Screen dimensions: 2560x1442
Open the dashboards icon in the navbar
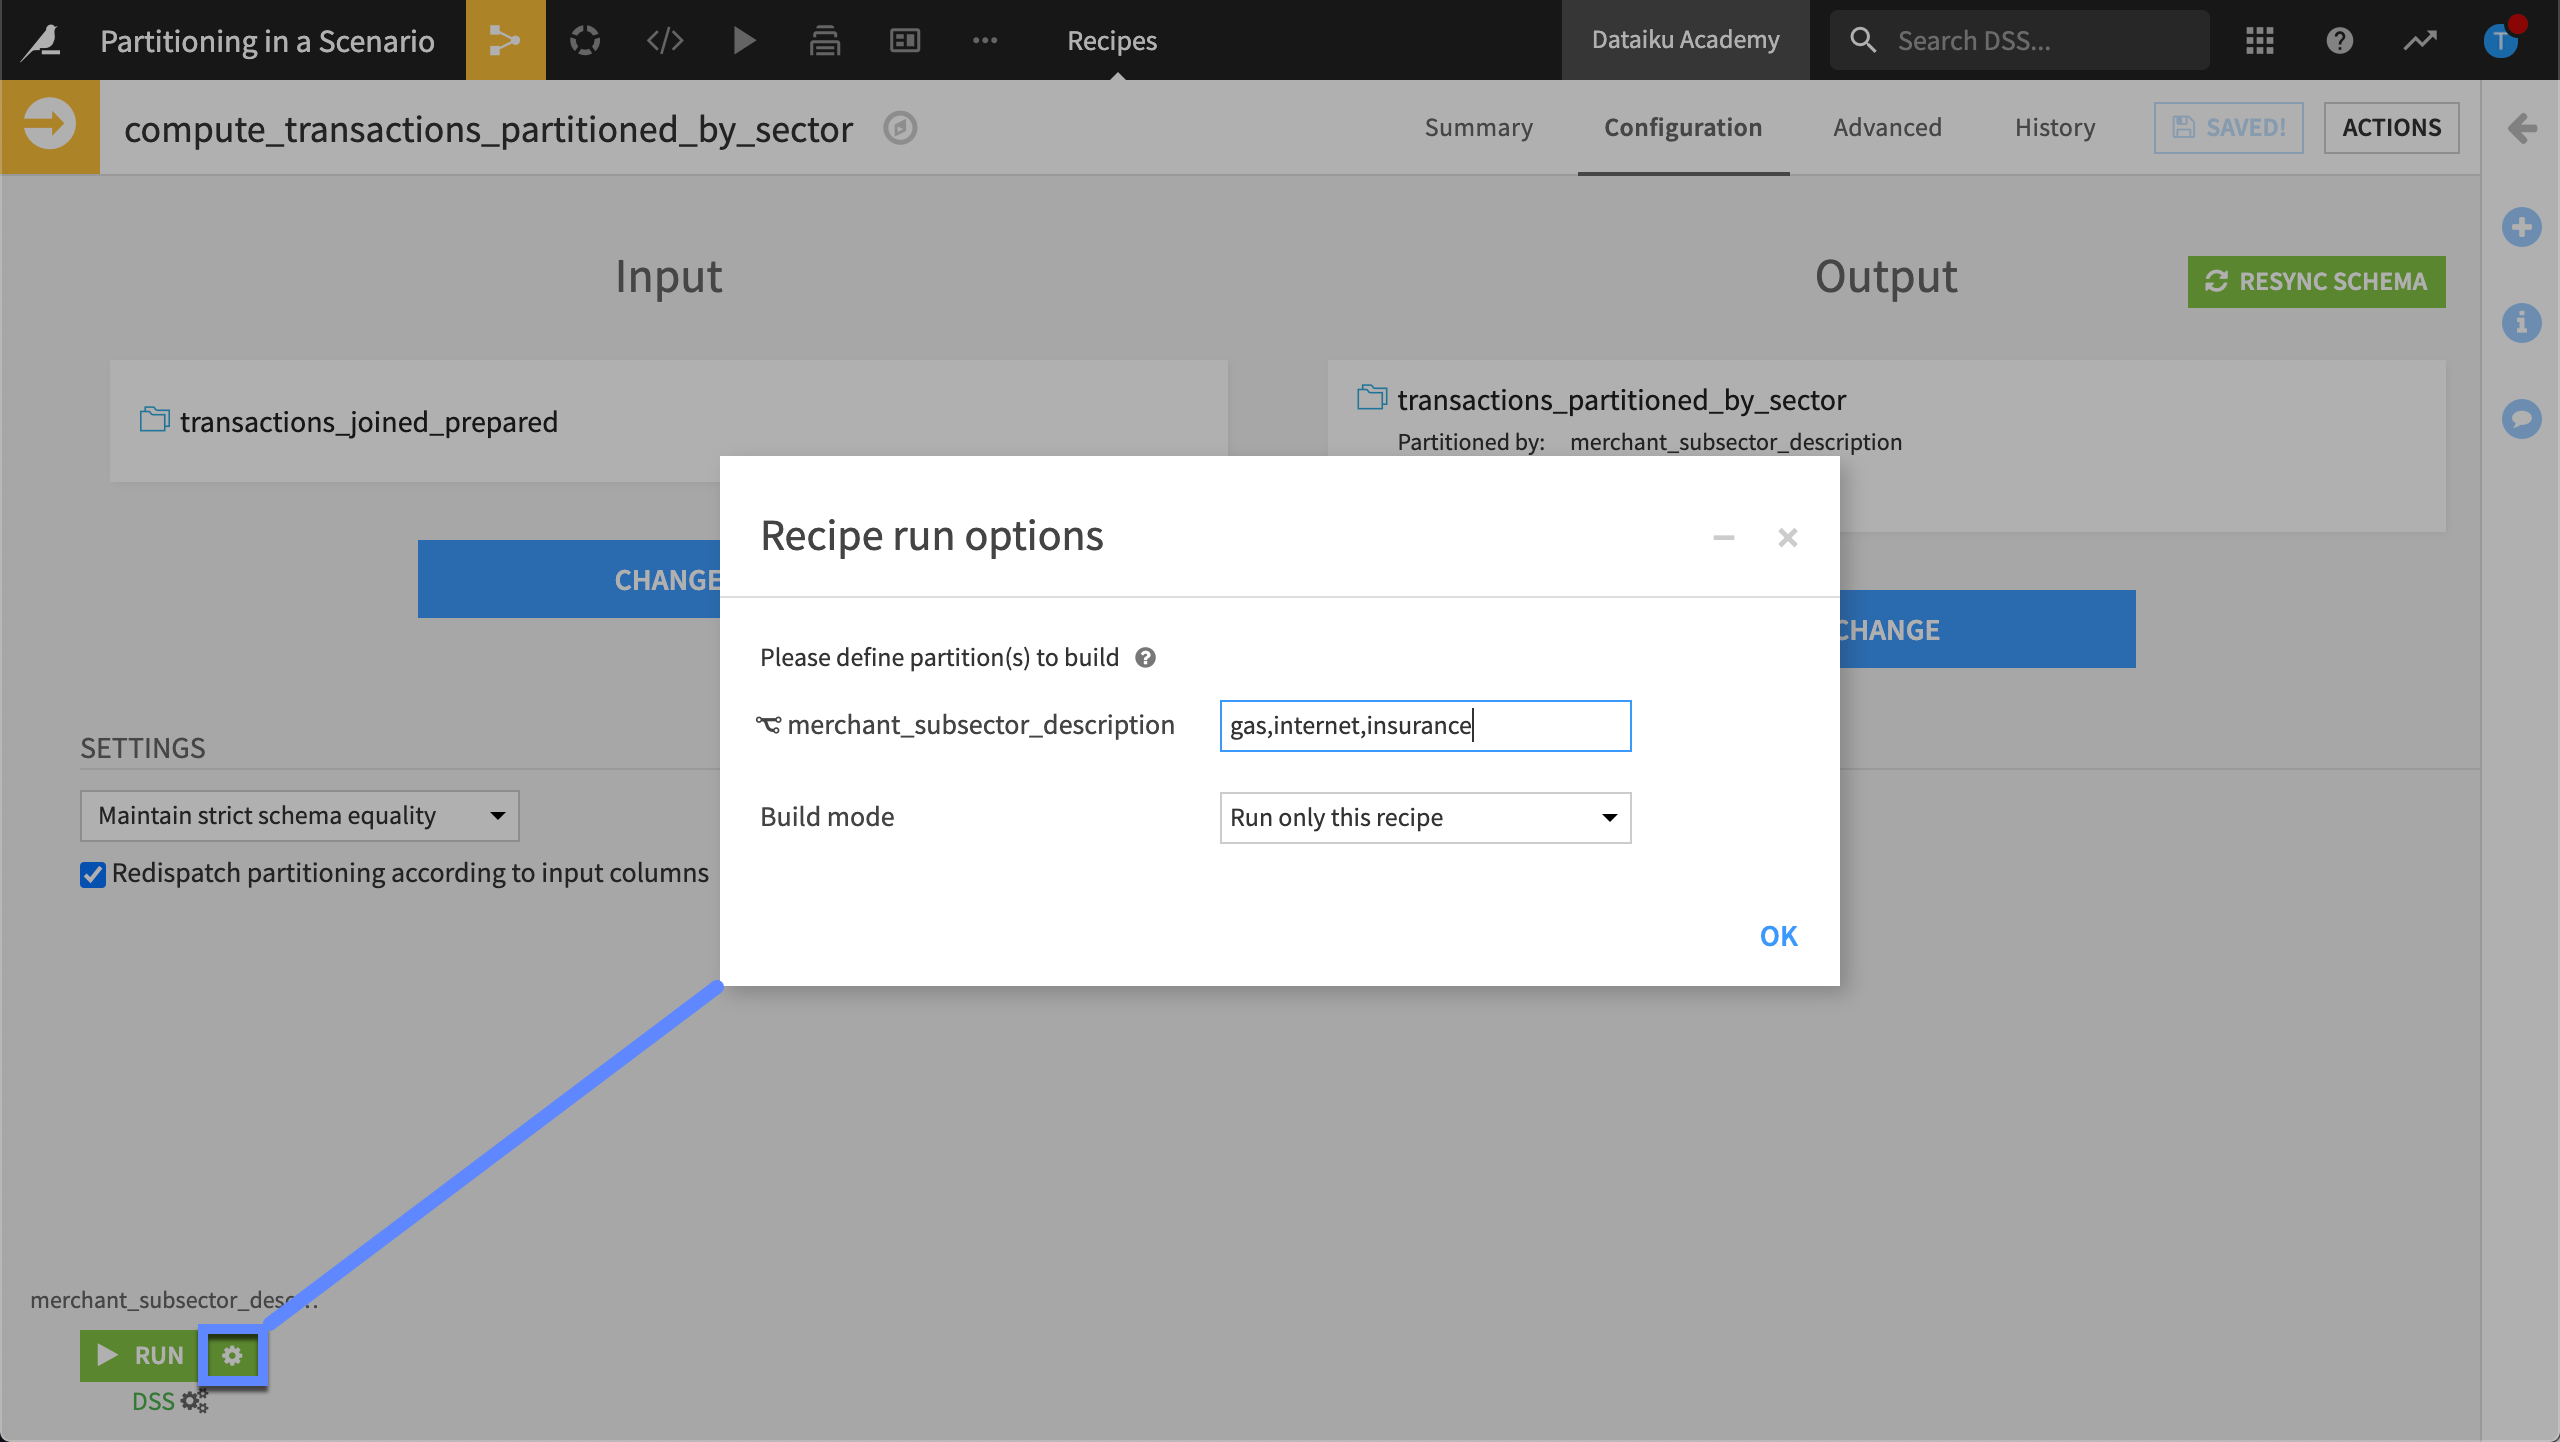point(905,40)
